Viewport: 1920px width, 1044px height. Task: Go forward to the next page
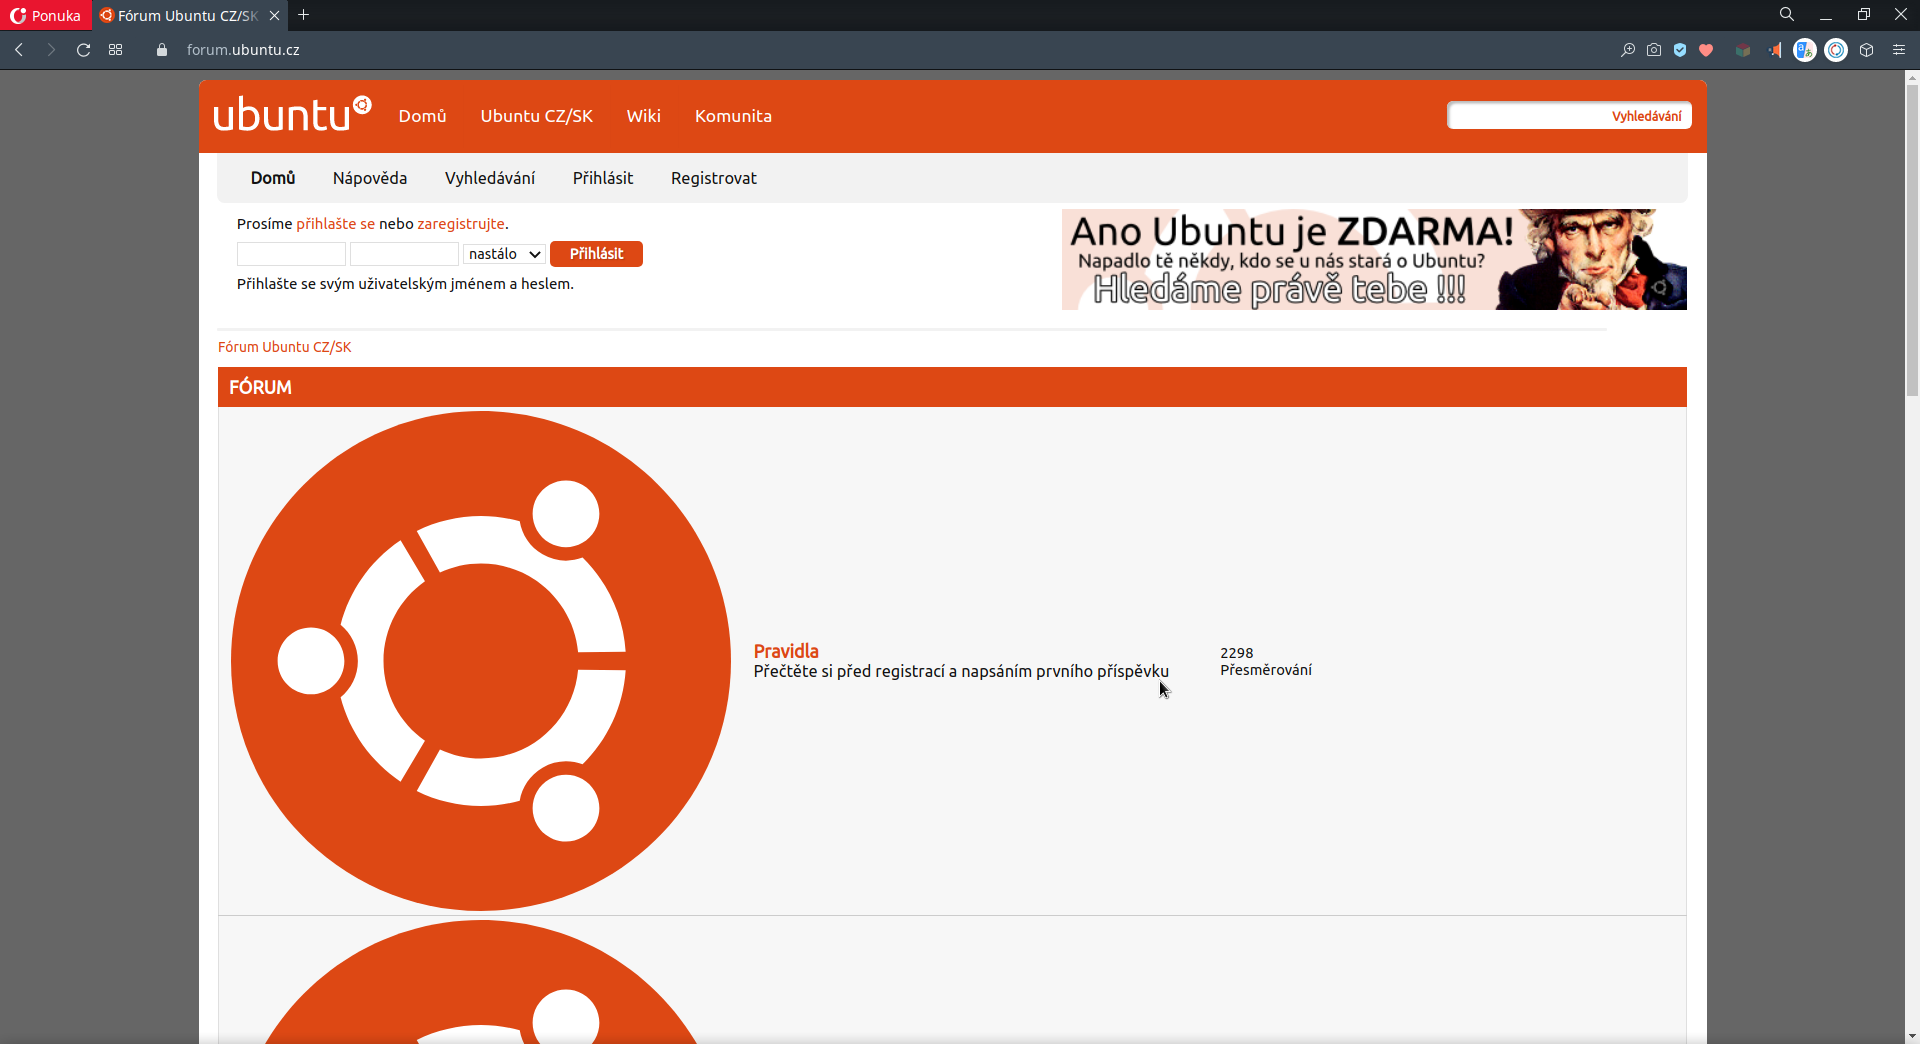pyautogui.click(x=51, y=50)
